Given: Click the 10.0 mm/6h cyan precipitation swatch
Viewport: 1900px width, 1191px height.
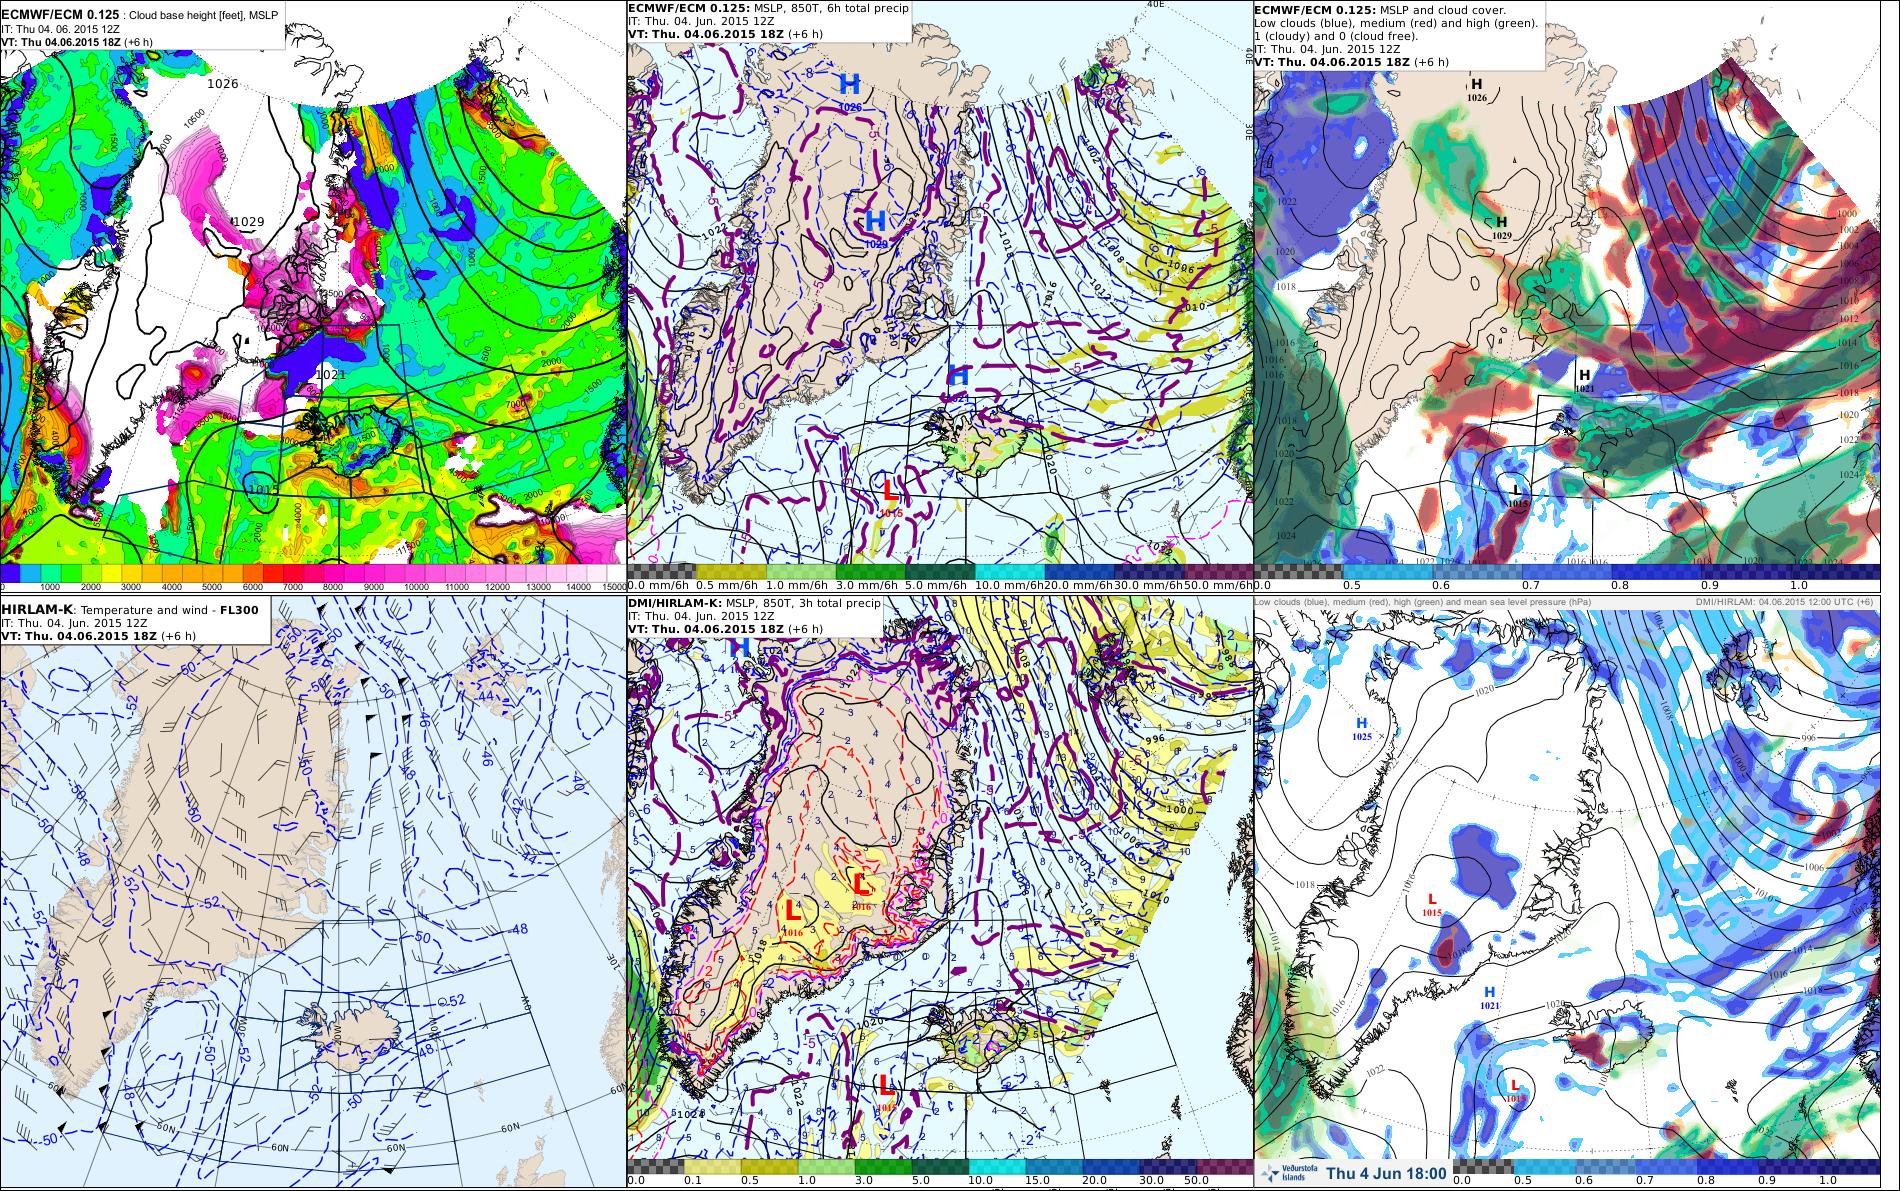Looking at the screenshot, I should coord(1008,571).
